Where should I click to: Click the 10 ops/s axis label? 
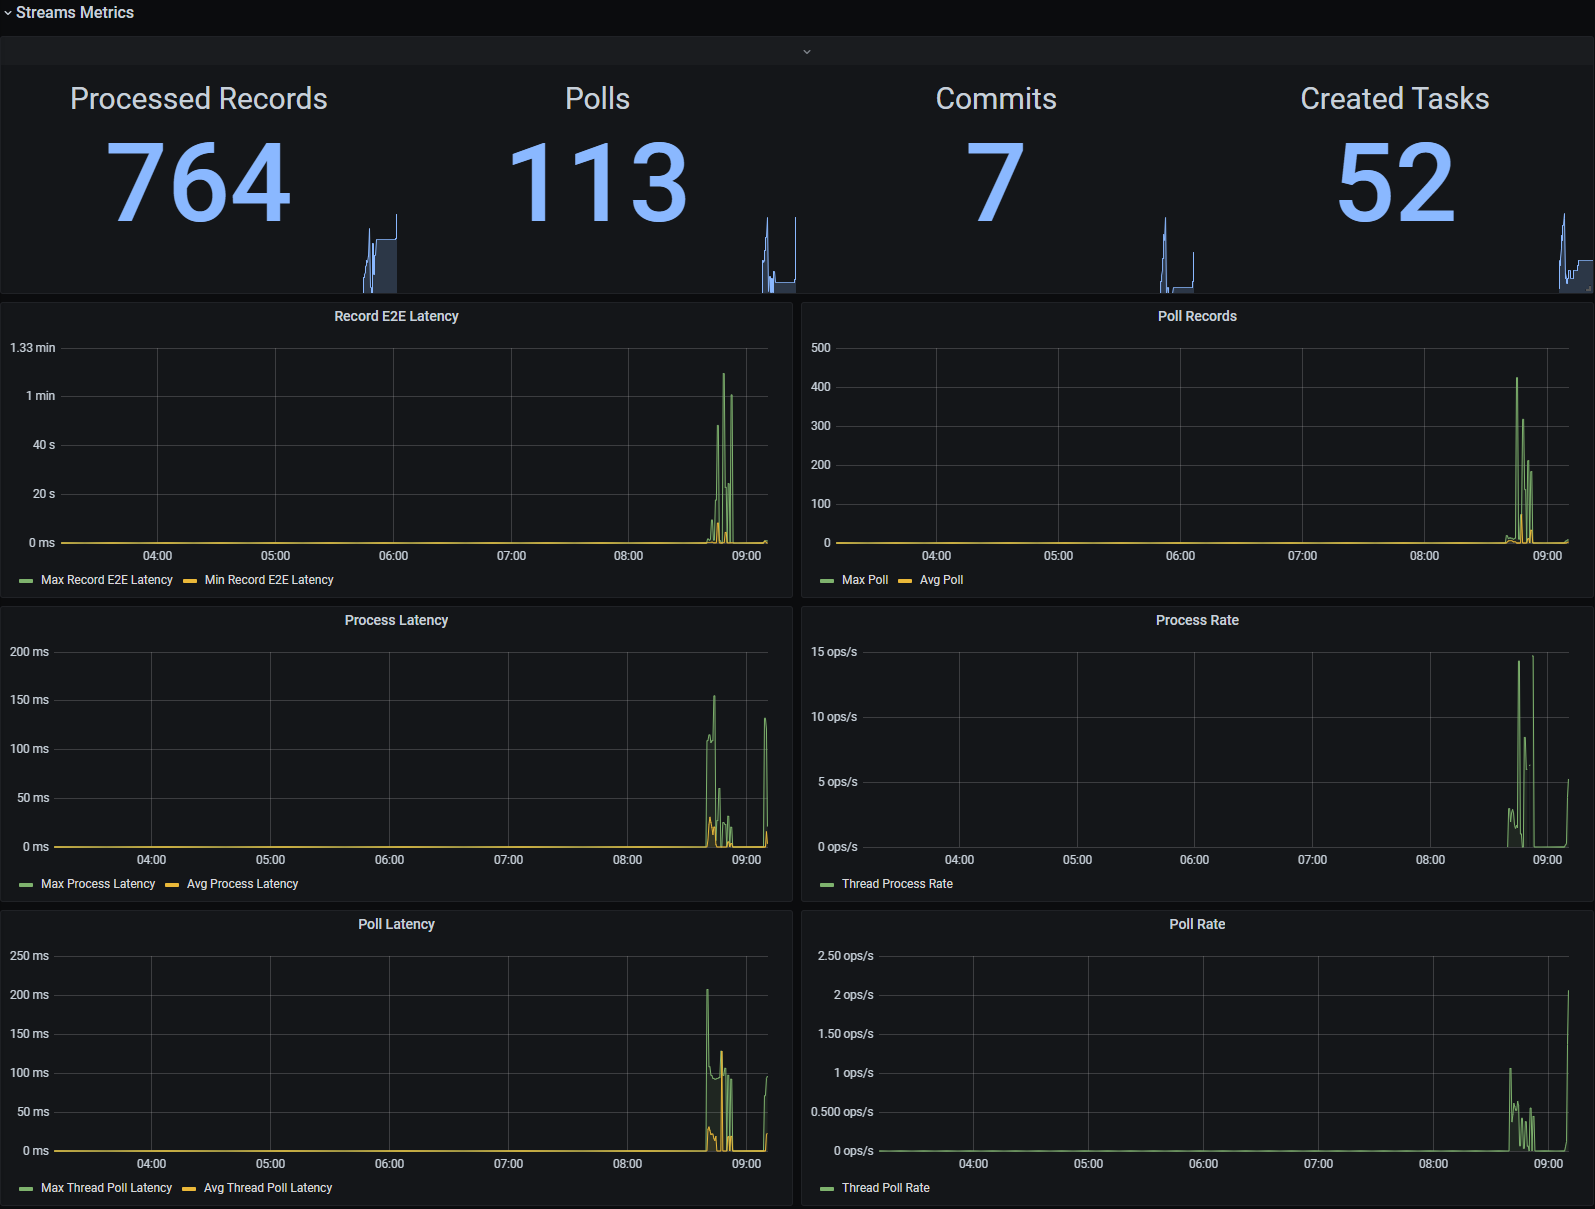(834, 717)
